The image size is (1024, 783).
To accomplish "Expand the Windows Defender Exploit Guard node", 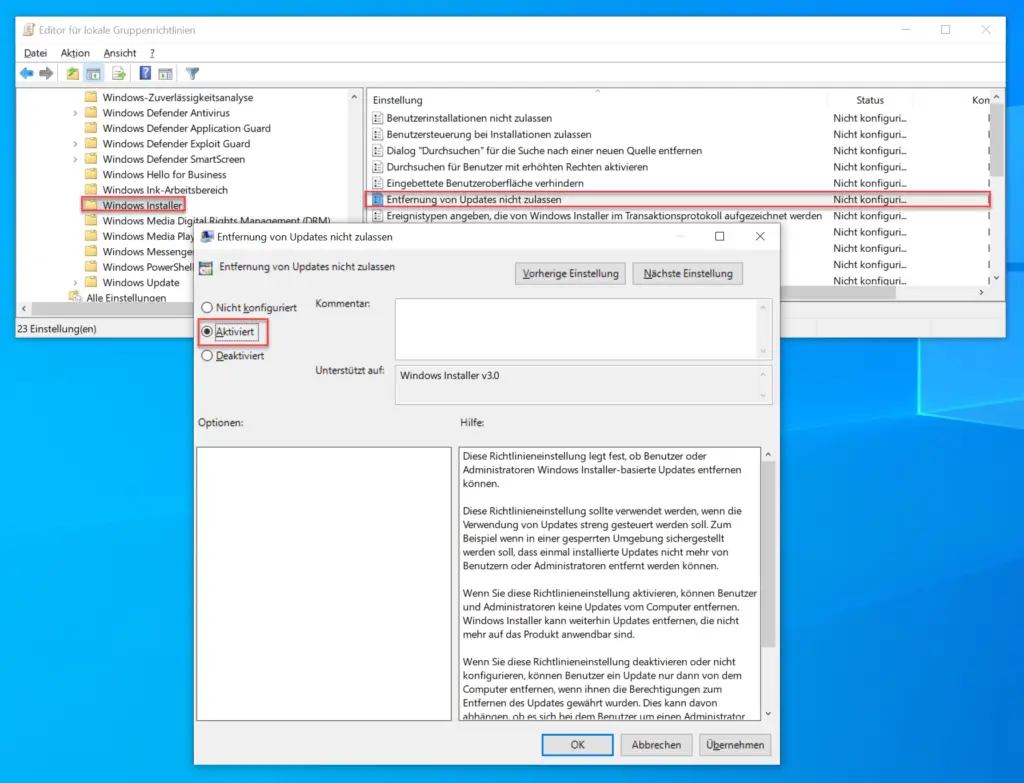I will point(75,144).
